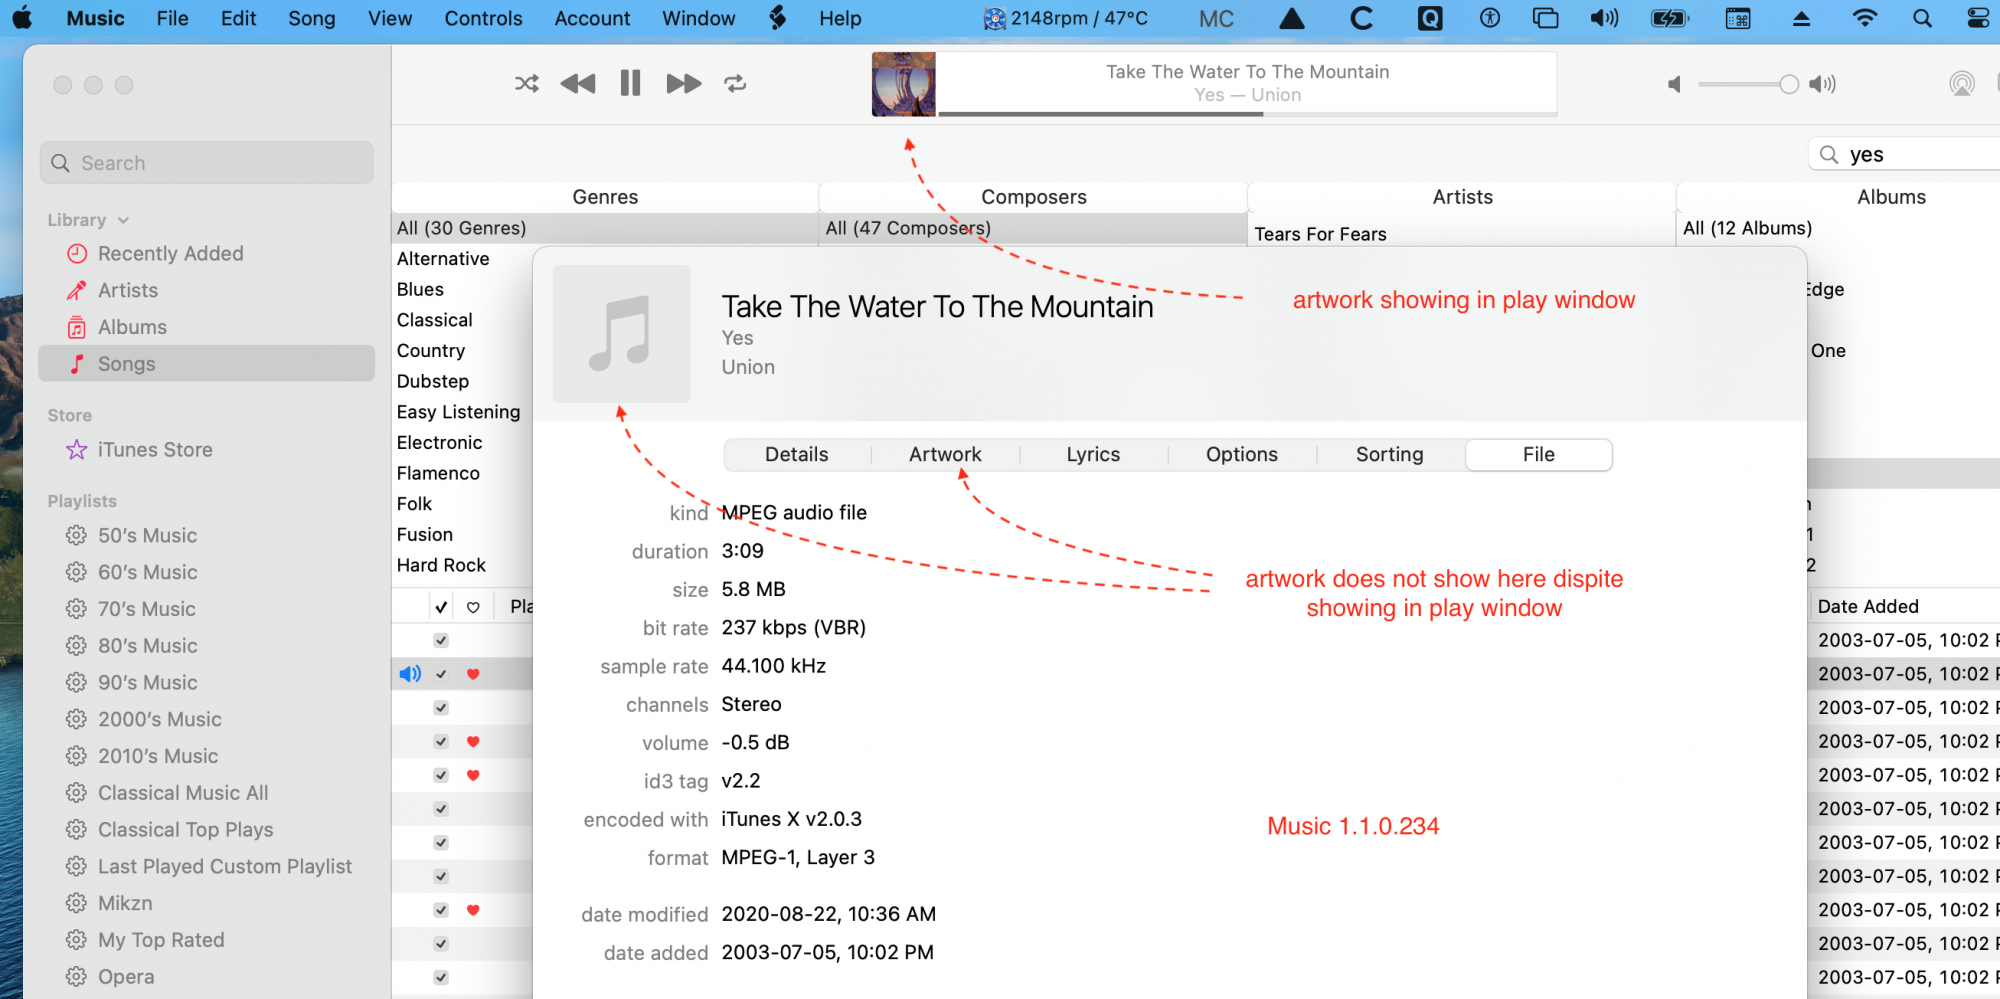
Task: Sort by Date Added column
Action: click(x=1868, y=607)
